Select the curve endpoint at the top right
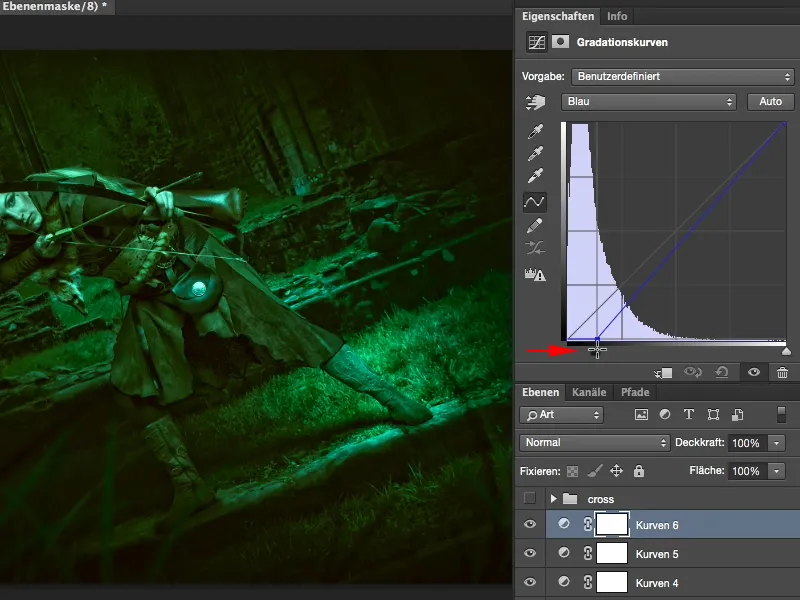 point(784,124)
